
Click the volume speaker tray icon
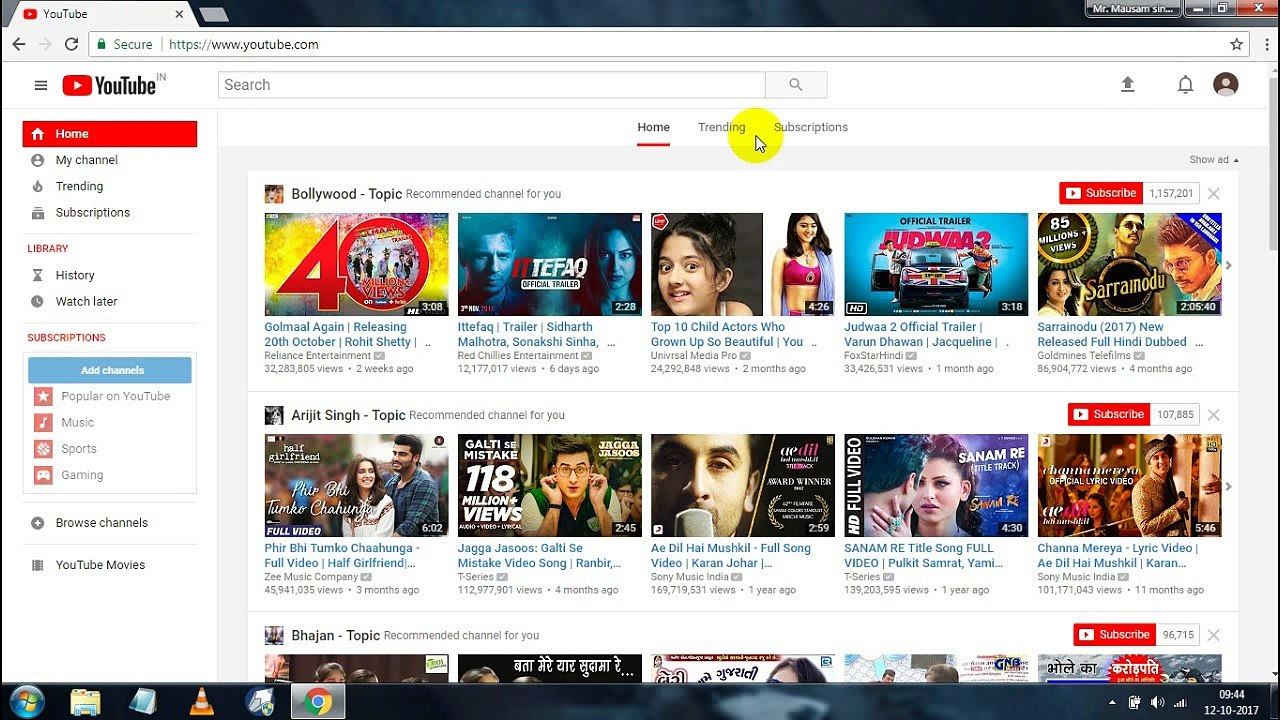[x=1157, y=702]
